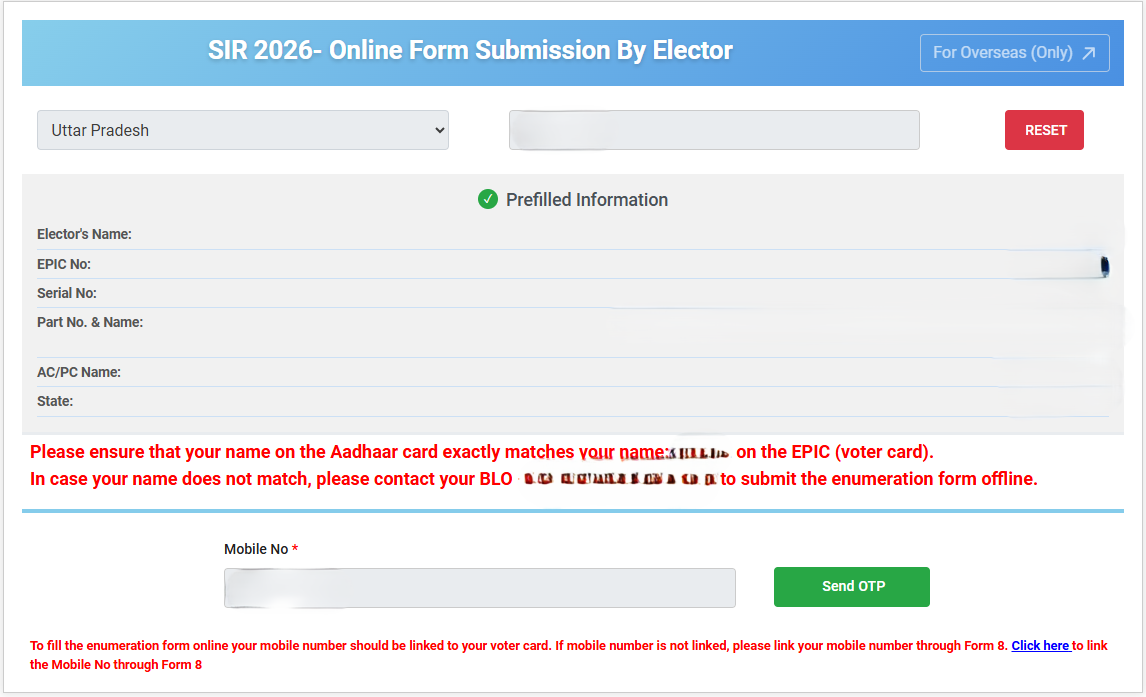Click the Prefilled Information heading text

[x=586, y=200]
